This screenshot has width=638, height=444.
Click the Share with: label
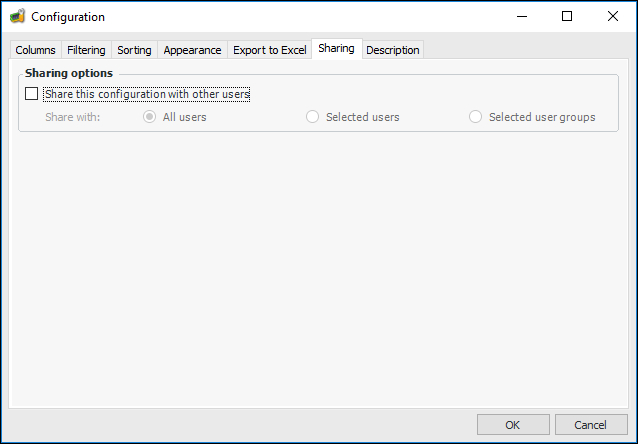72,117
